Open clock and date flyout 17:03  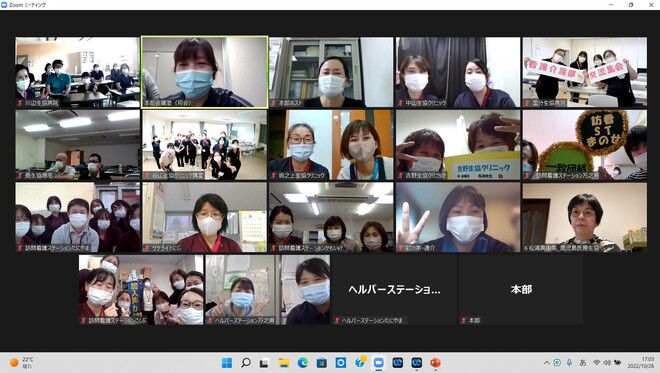click(642, 362)
